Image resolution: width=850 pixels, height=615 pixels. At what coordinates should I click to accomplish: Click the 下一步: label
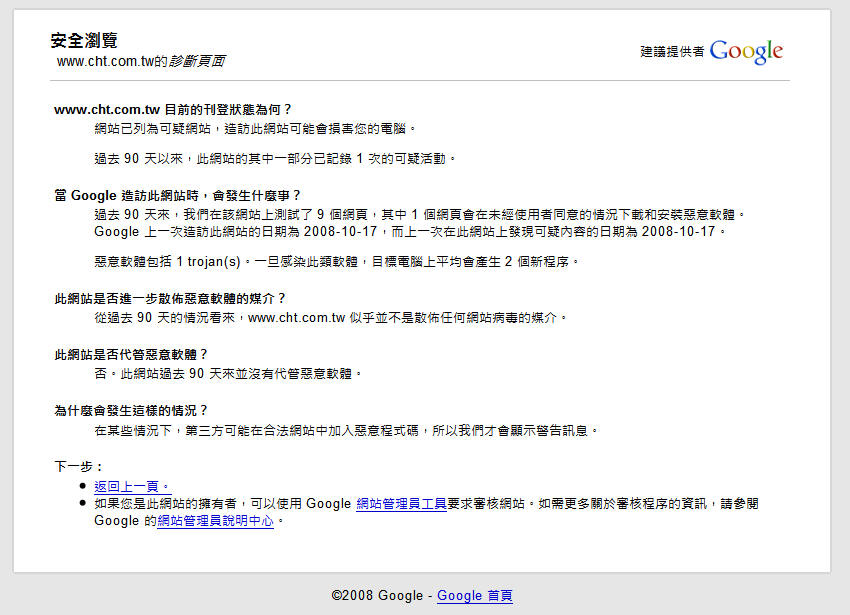click(79, 466)
